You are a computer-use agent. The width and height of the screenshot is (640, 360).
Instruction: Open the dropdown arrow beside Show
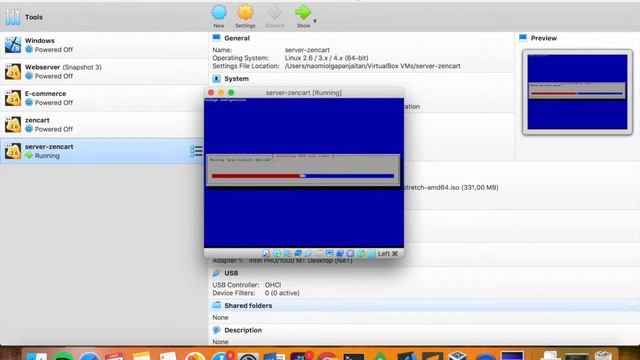point(315,21)
